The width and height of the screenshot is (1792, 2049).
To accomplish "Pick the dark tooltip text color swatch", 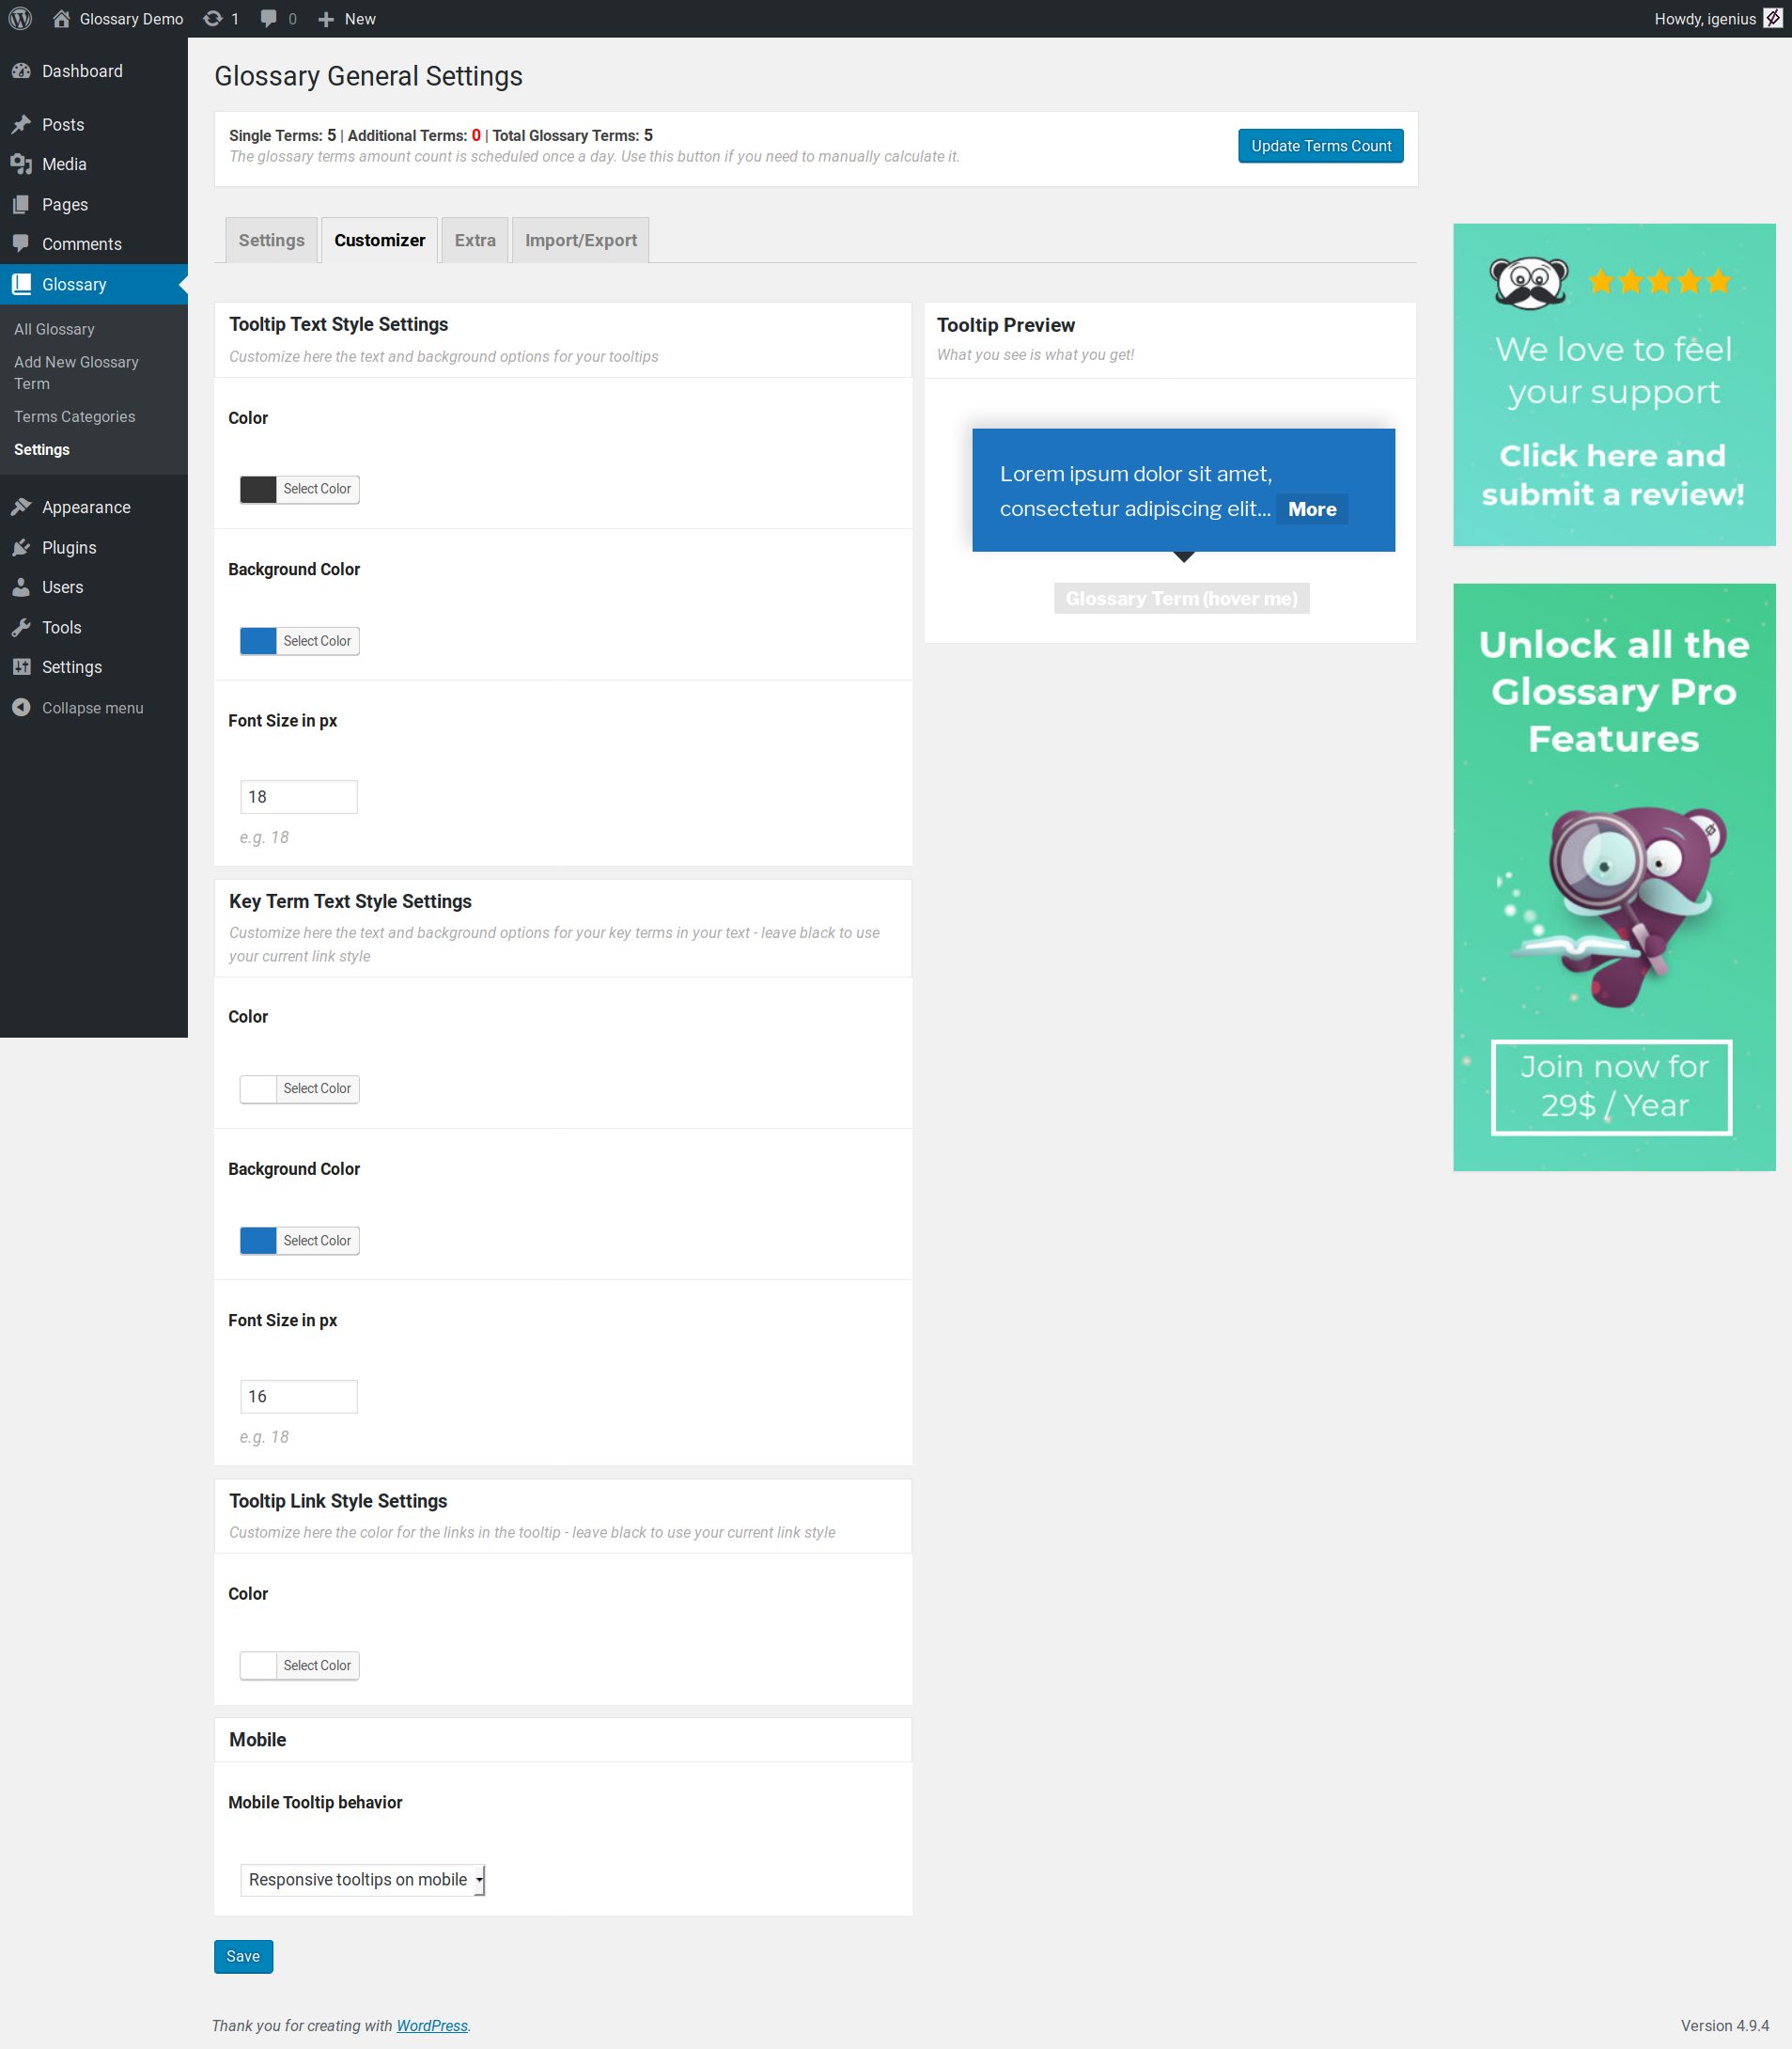I will tap(258, 489).
